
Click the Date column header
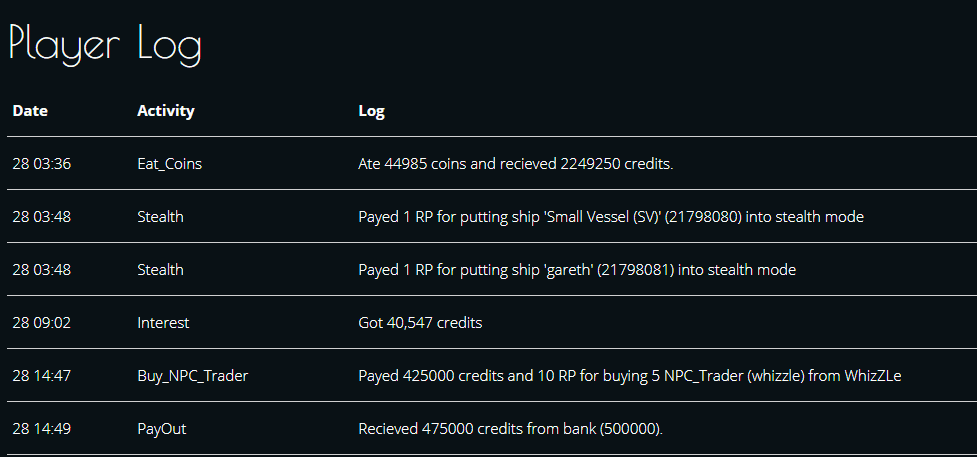click(x=30, y=111)
